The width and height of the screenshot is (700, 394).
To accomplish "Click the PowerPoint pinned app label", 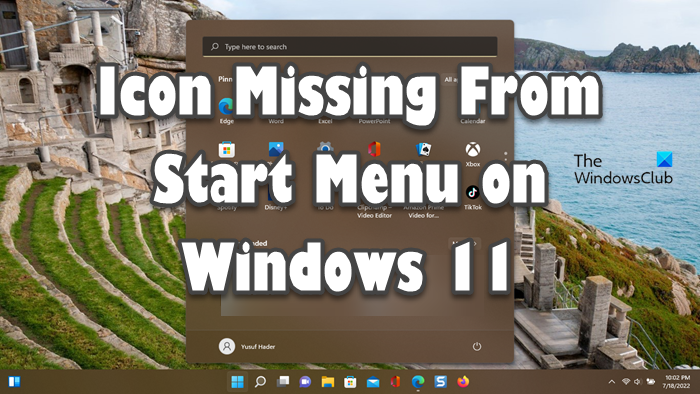I will pos(374,121).
